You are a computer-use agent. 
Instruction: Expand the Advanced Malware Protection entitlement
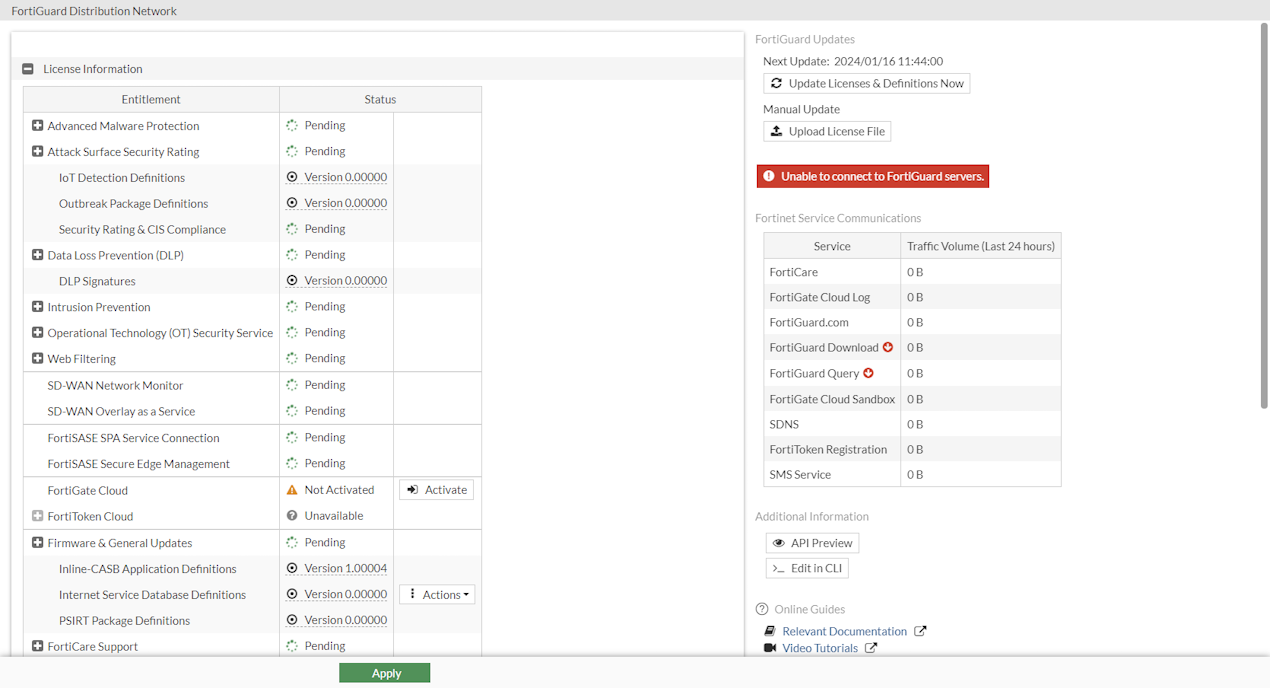(x=37, y=125)
